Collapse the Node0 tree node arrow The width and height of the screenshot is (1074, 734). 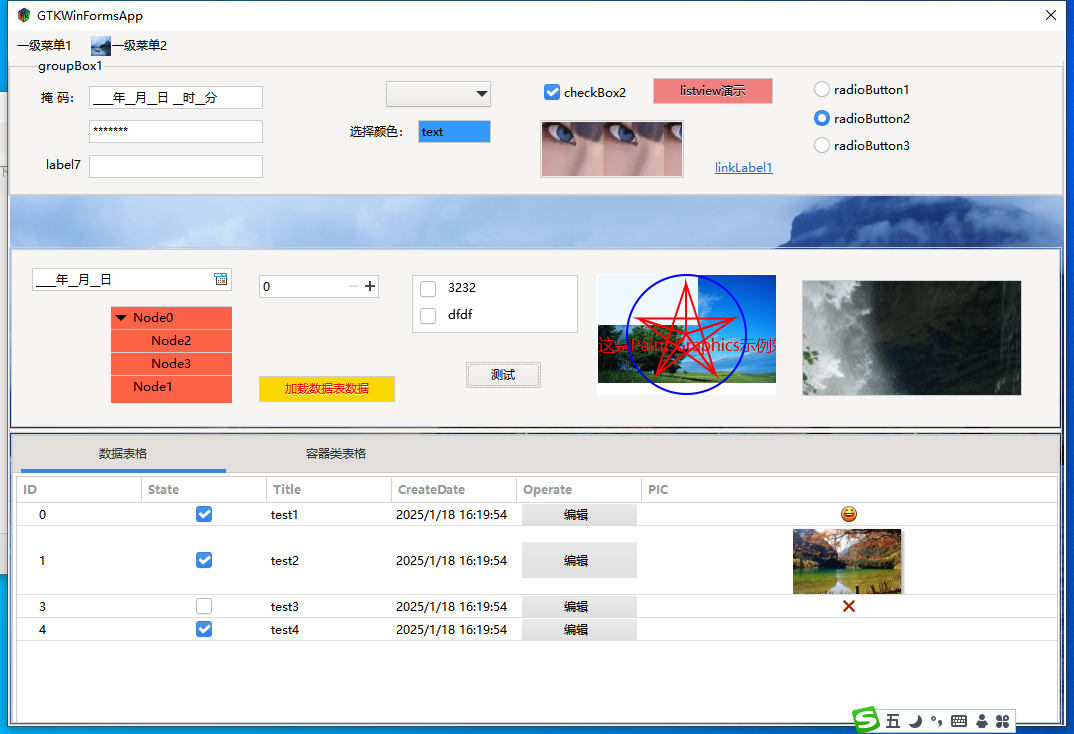(x=121, y=318)
